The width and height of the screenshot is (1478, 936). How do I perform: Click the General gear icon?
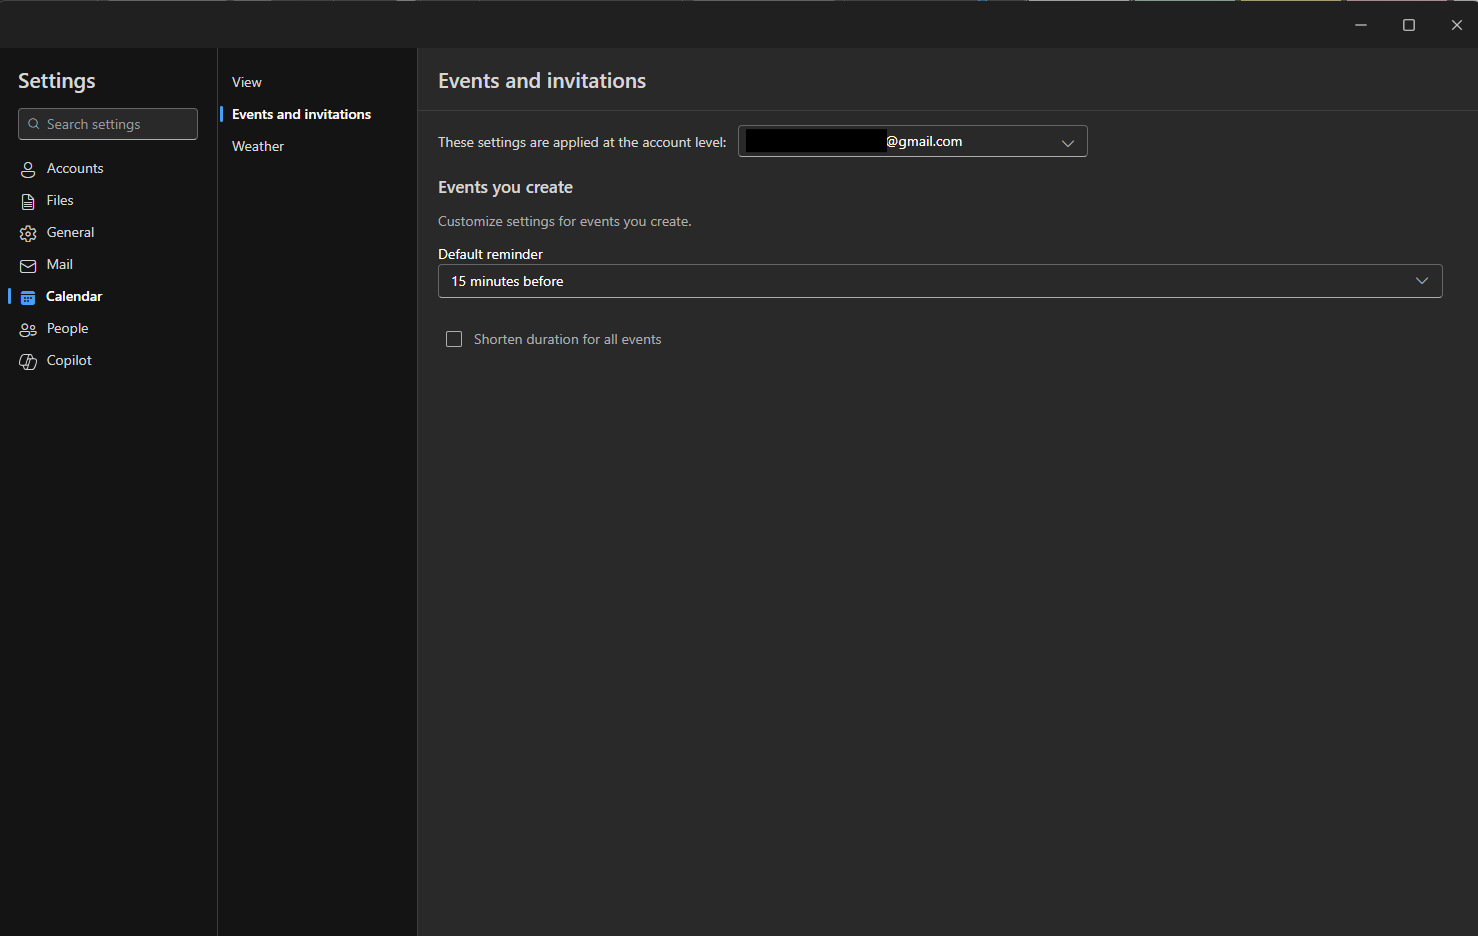click(x=28, y=233)
